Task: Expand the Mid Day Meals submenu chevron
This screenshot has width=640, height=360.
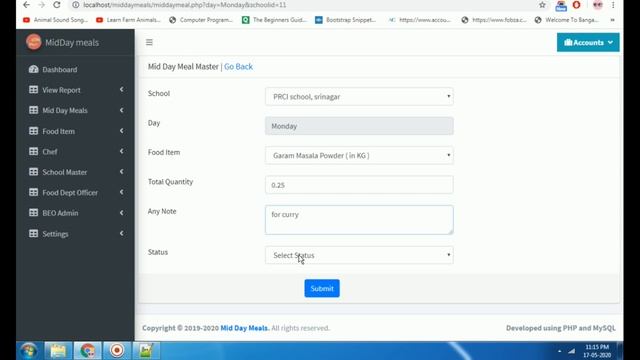Action: tap(122, 110)
